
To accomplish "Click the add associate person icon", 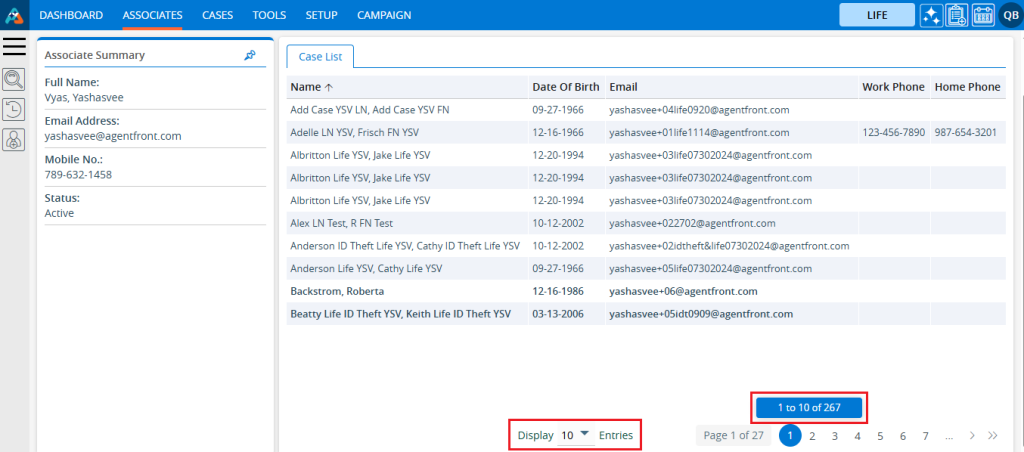I will point(14,141).
